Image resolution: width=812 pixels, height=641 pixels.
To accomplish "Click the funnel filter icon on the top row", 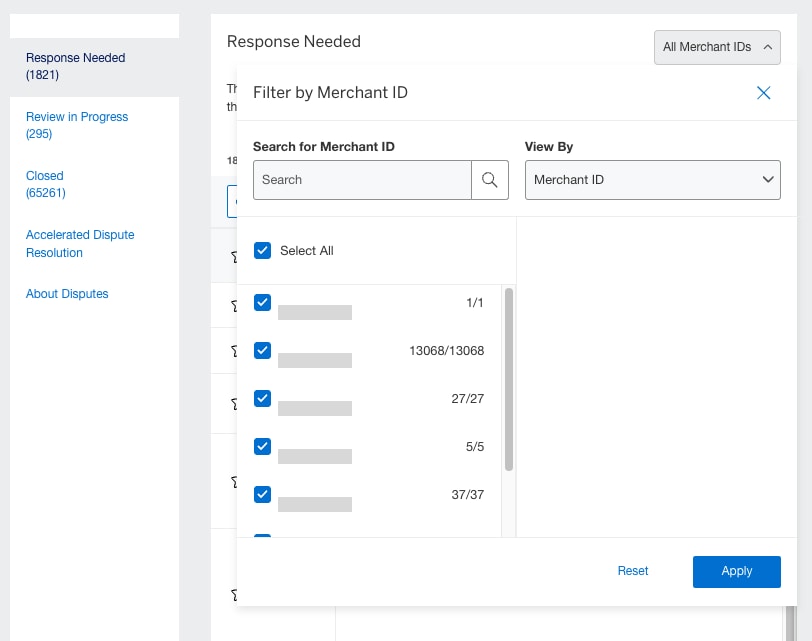I will tap(233, 256).
